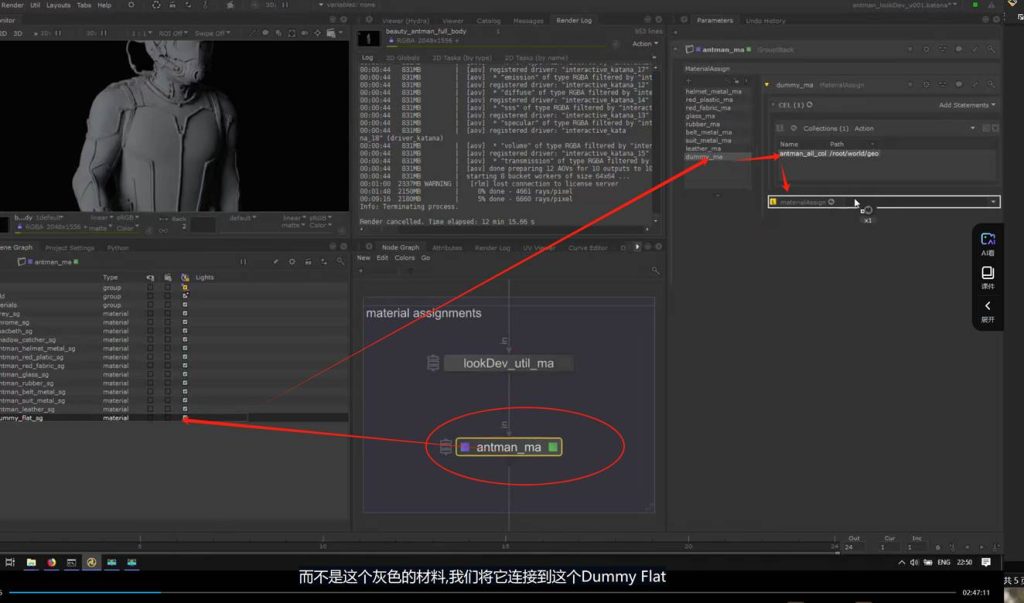This screenshot has width=1024, height=603.
Task: Open the Action dropdown in the Render Log
Action: coord(643,44)
